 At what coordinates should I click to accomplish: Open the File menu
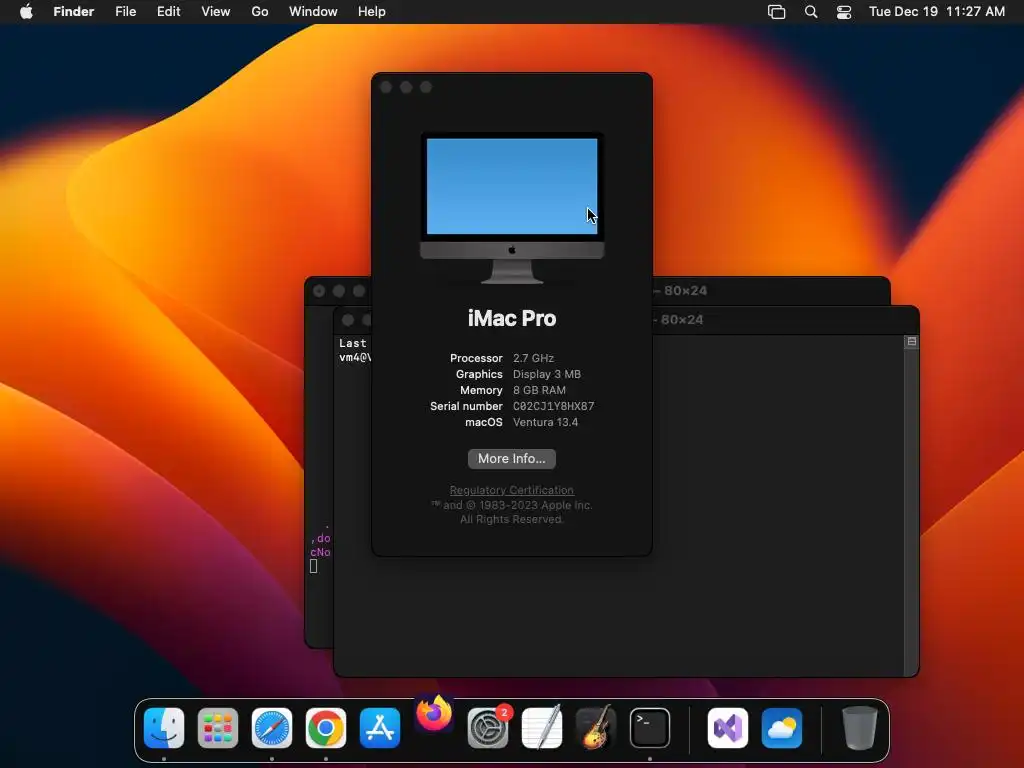pos(125,12)
